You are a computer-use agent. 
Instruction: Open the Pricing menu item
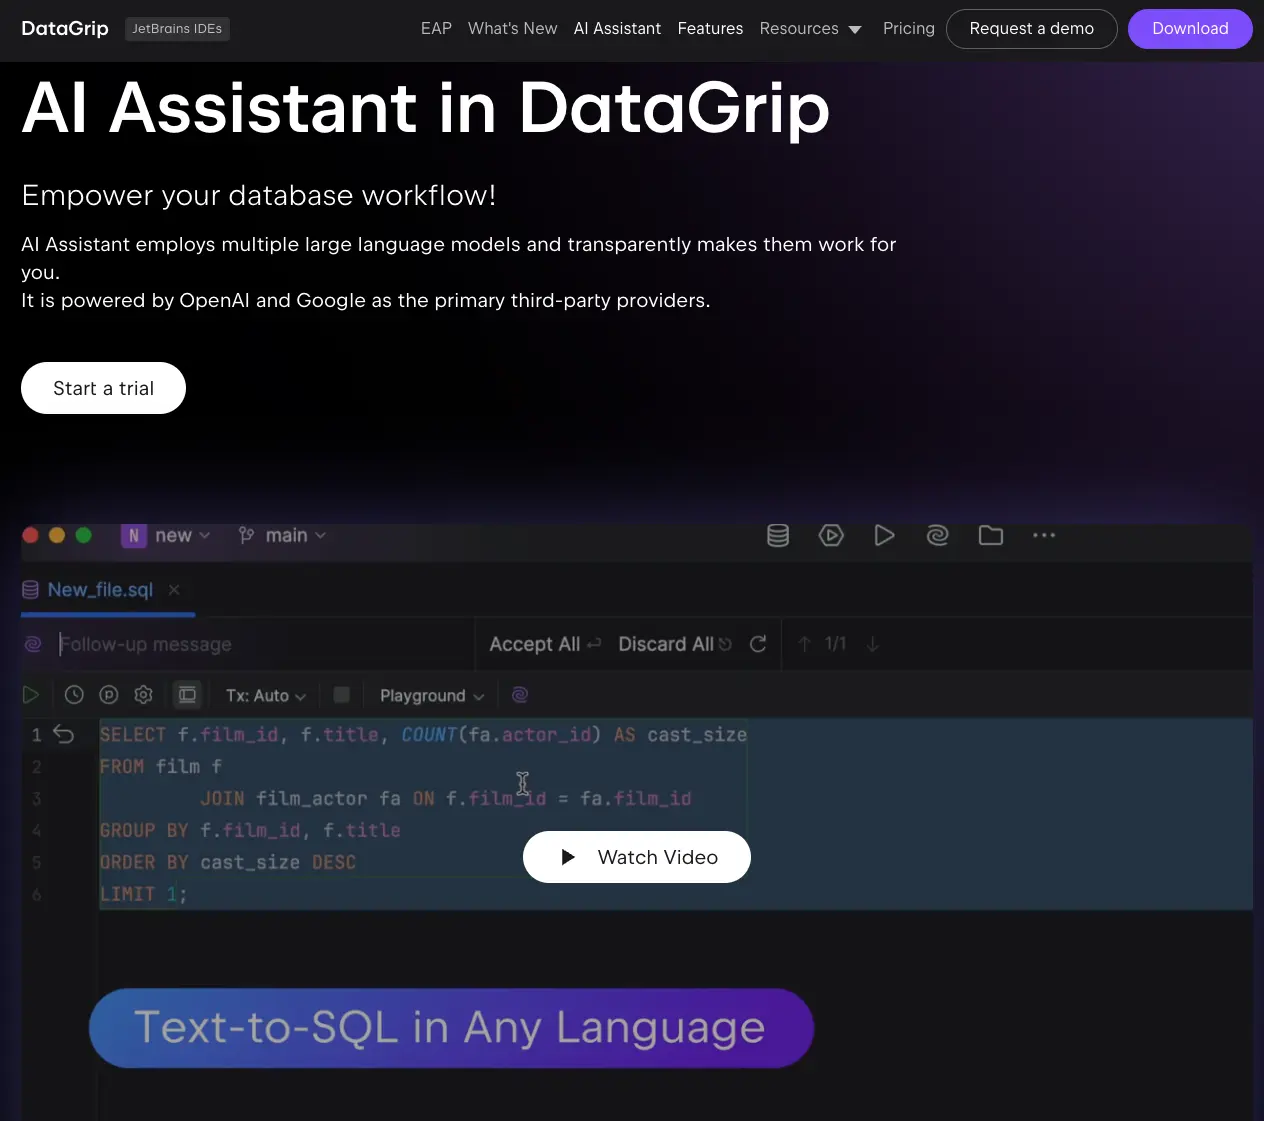pyautogui.click(x=908, y=28)
